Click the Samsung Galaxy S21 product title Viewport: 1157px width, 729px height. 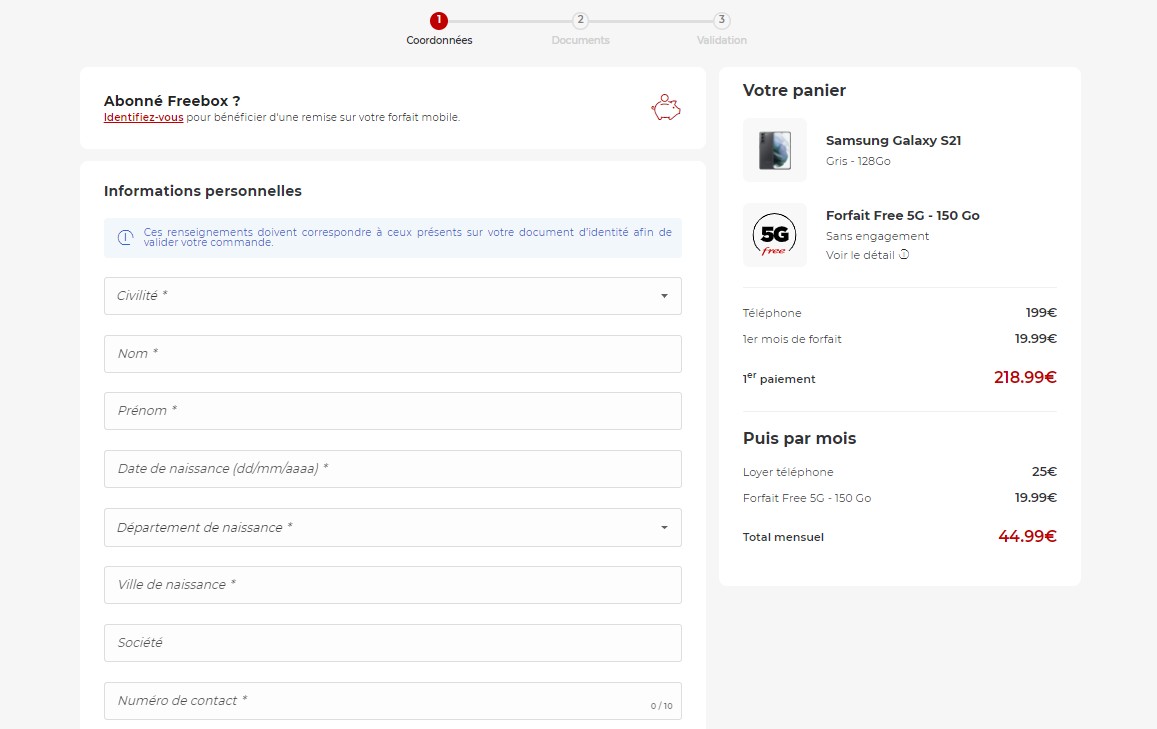point(893,141)
